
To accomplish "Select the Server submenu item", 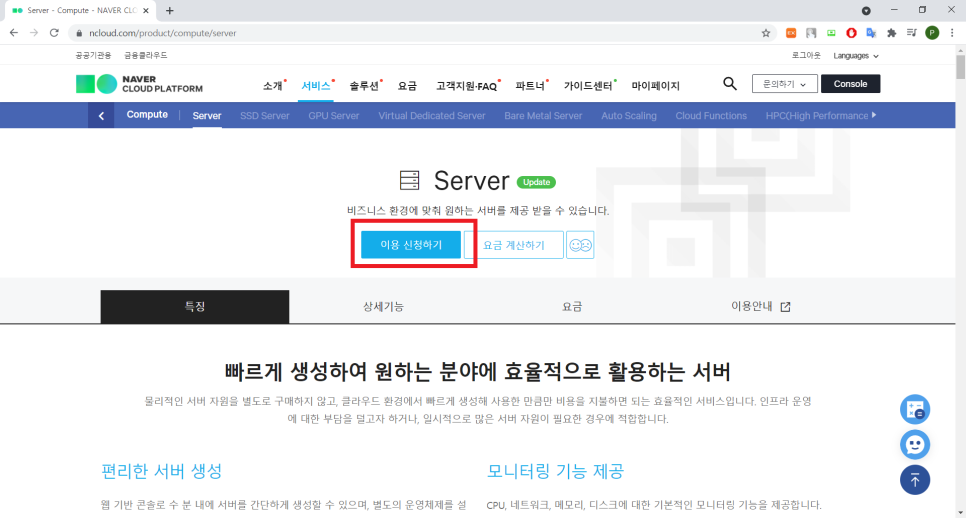I will click(207, 116).
